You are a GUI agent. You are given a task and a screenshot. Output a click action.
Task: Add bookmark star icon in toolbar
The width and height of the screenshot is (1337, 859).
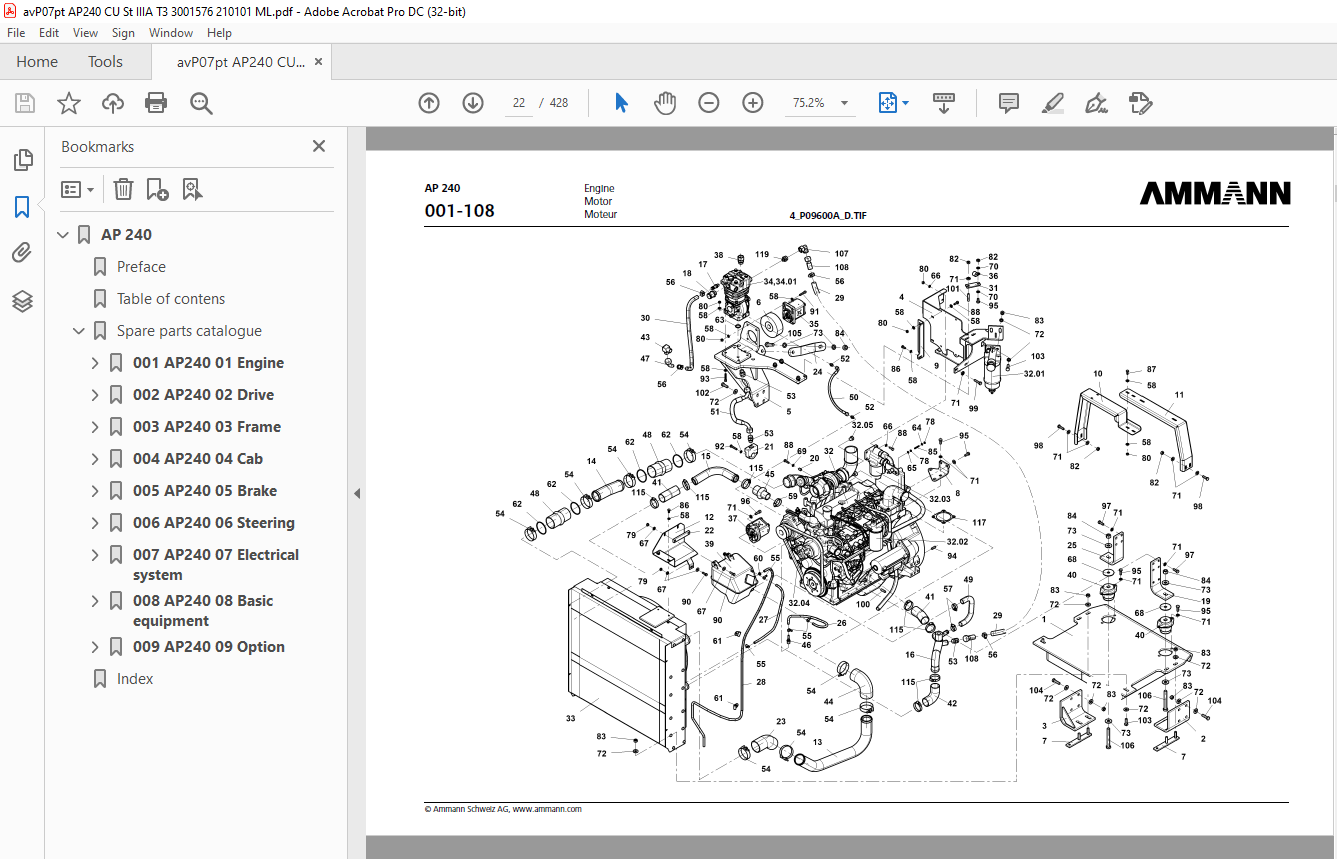pyautogui.click(x=69, y=103)
